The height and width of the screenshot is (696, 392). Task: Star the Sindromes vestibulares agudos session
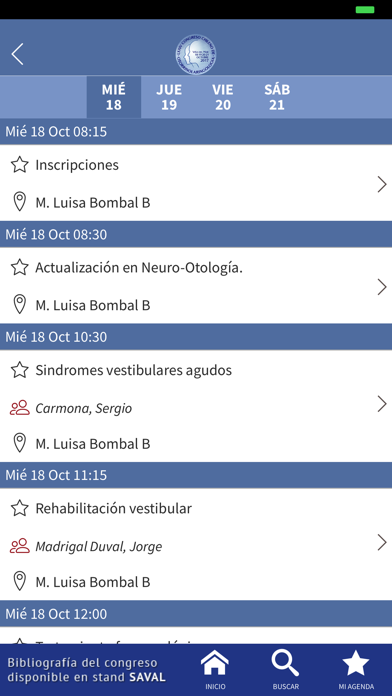tap(20, 370)
